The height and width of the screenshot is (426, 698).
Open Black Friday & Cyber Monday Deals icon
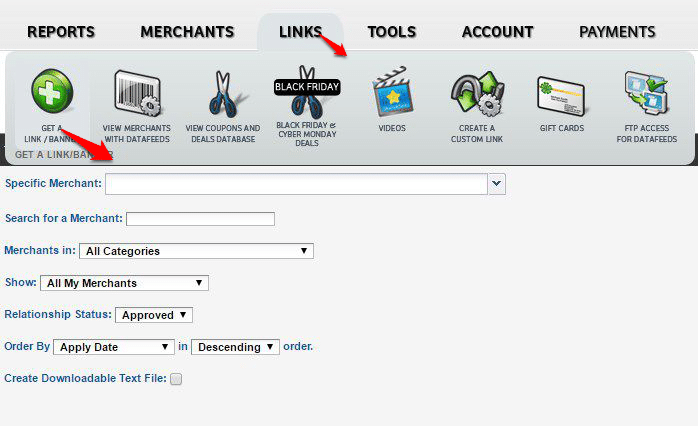307,92
